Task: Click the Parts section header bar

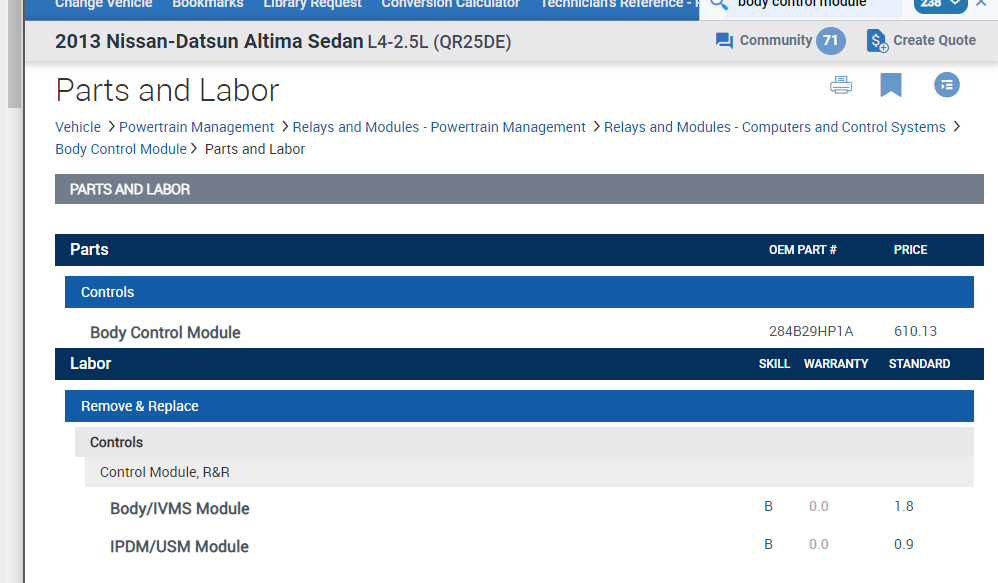Action: click(519, 249)
